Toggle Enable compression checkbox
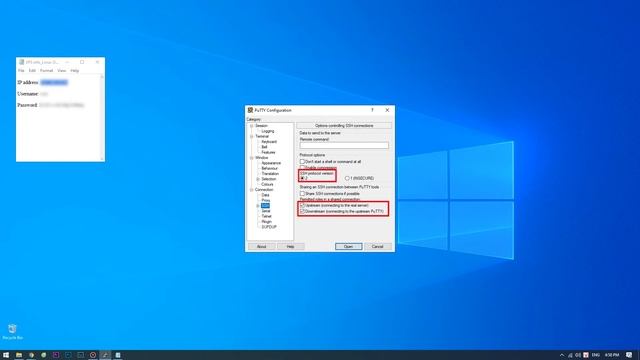Viewport: 640px width, 360px height. [x=318, y=167]
